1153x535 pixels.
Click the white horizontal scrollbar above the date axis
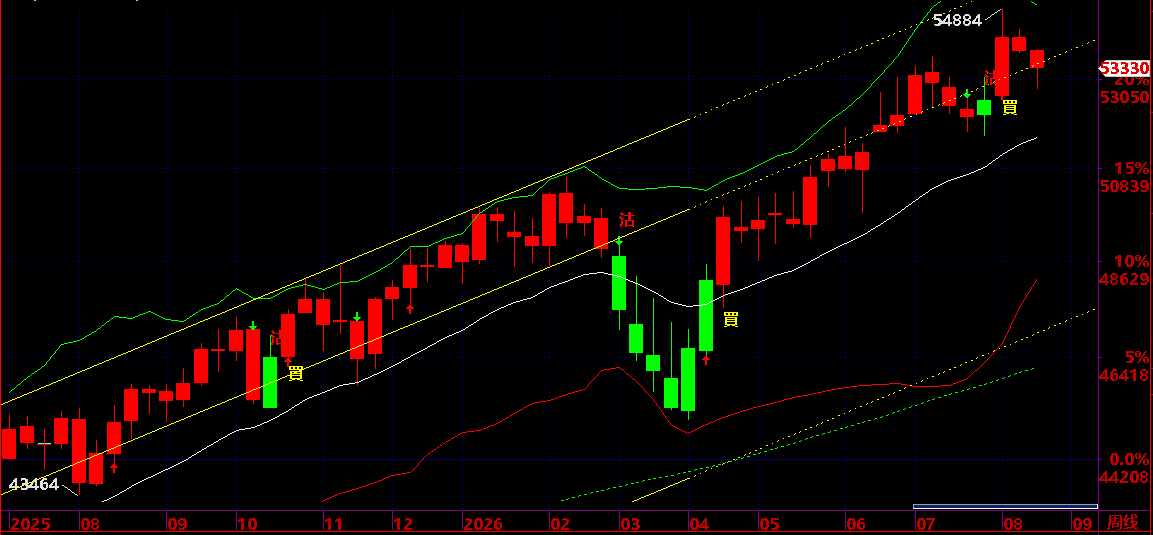click(1004, 506)
